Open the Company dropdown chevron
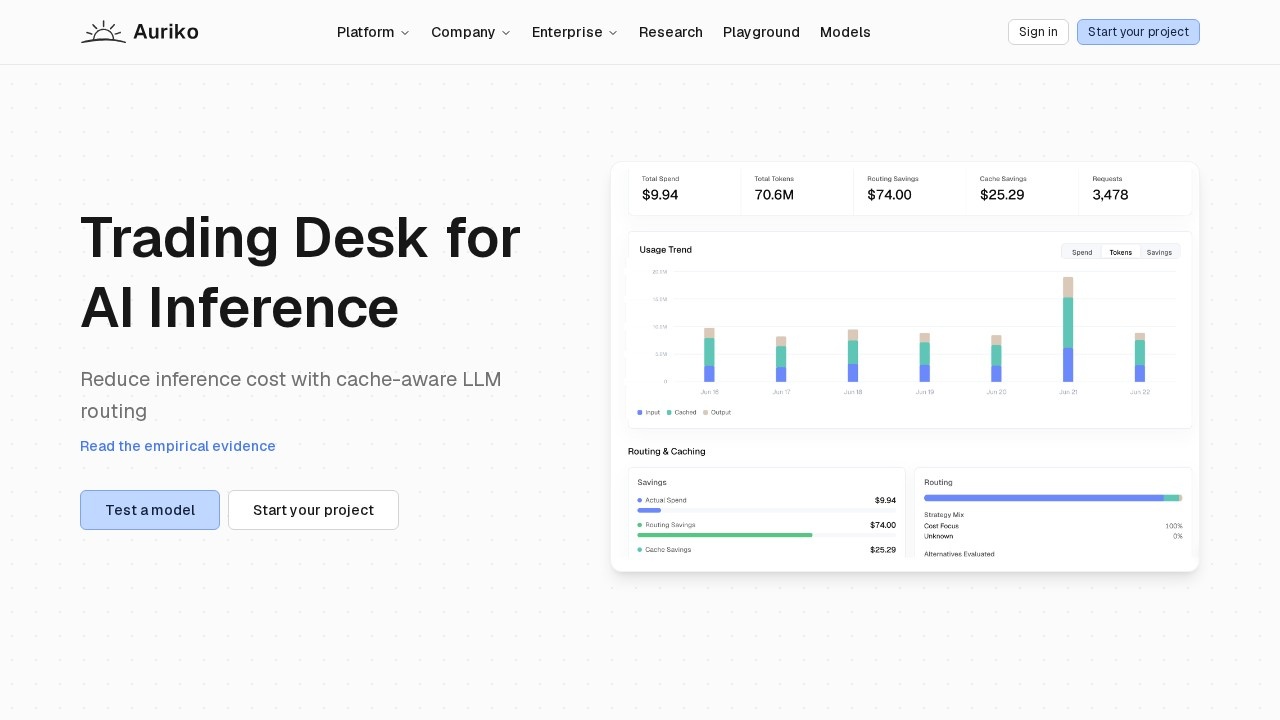Viewport: 1280px width, 720px height. click(x=506, y=33)
